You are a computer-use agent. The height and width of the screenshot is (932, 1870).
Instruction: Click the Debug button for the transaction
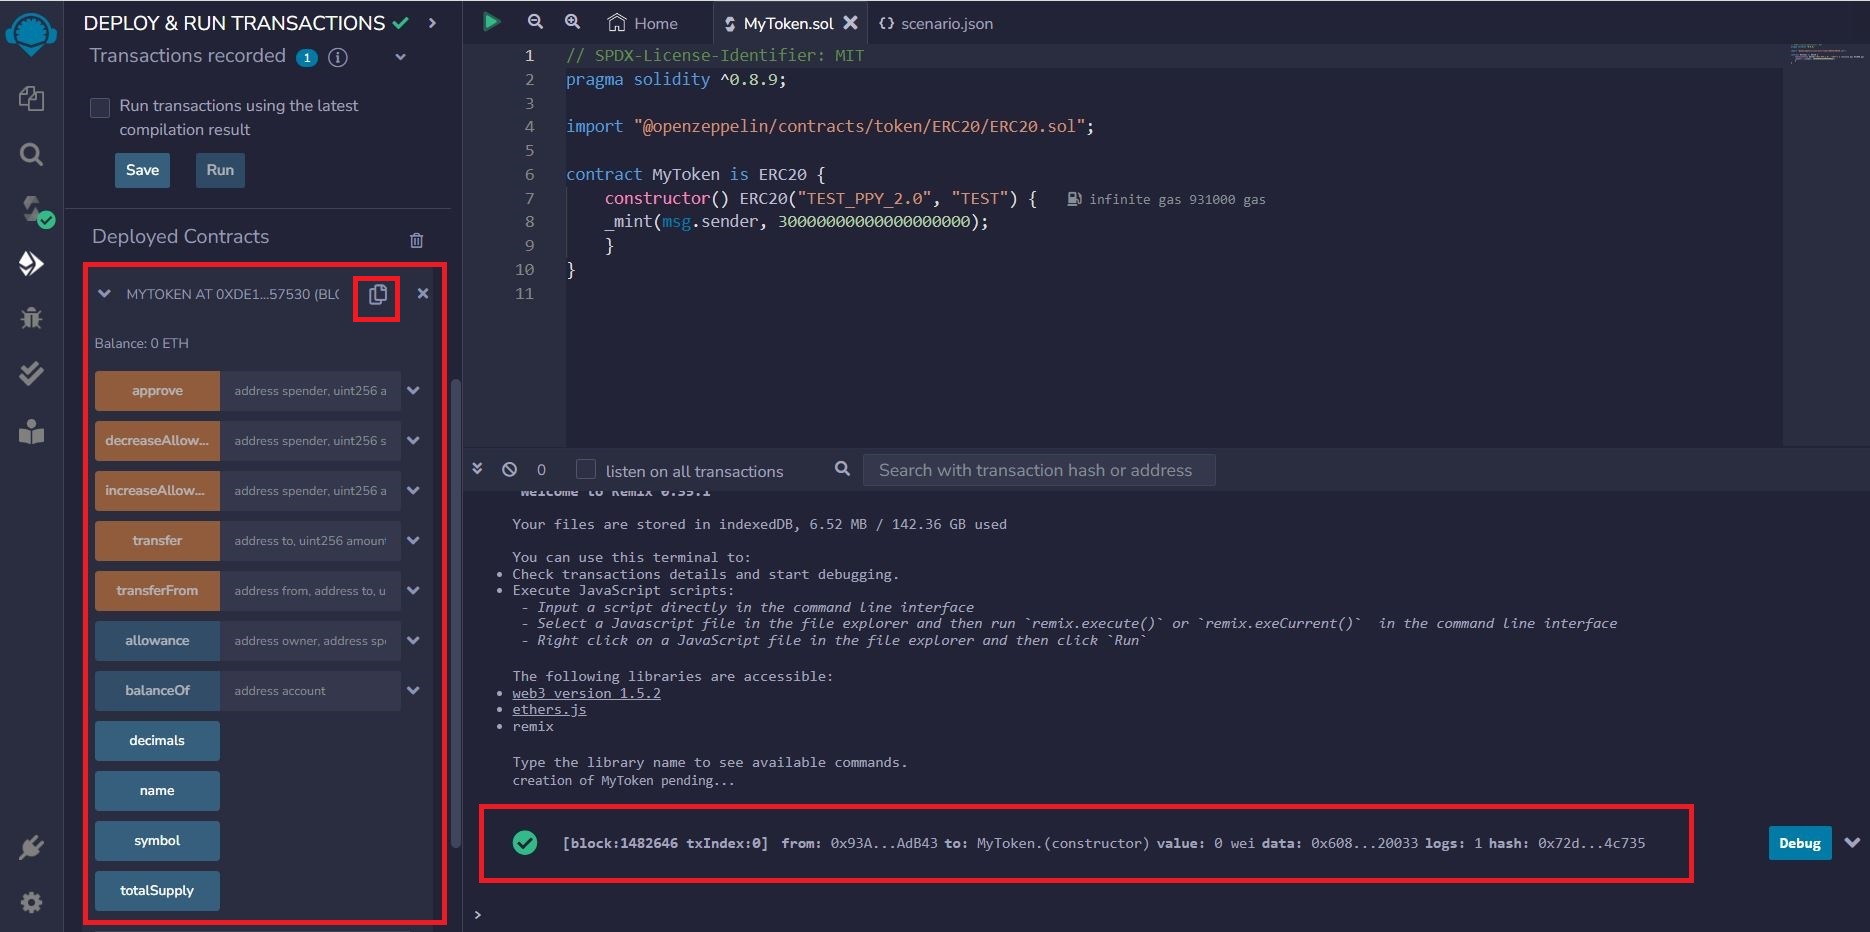(x=1799, y=843)
